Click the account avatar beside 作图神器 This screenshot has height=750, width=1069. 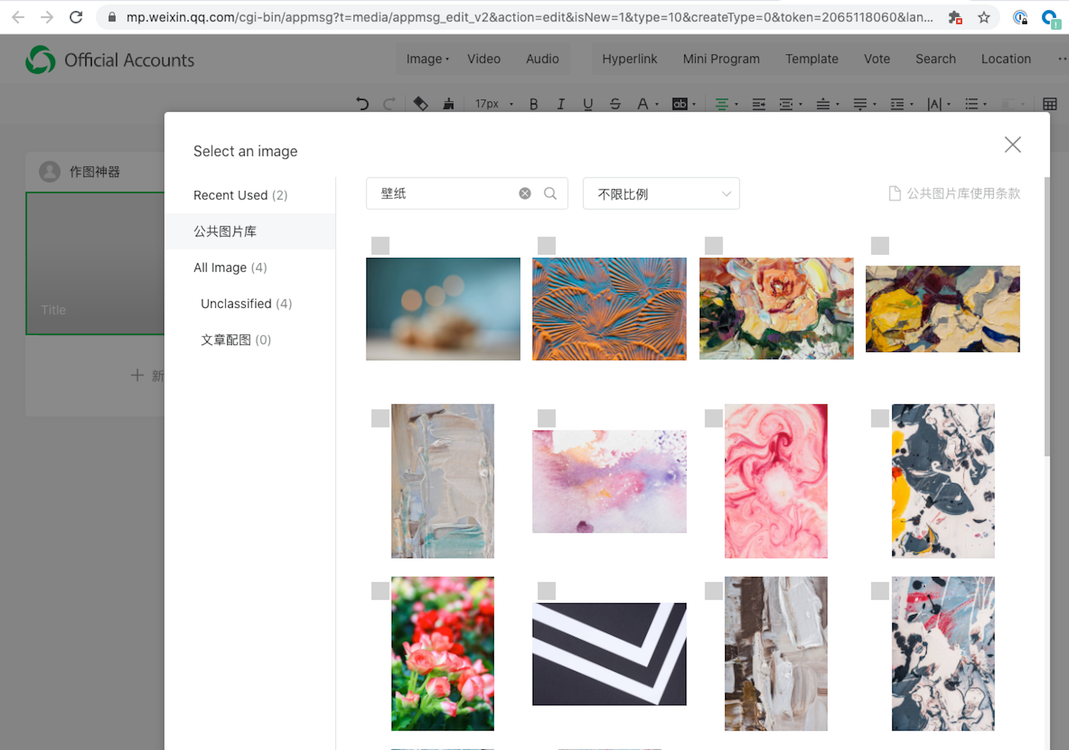pos(49,171)
